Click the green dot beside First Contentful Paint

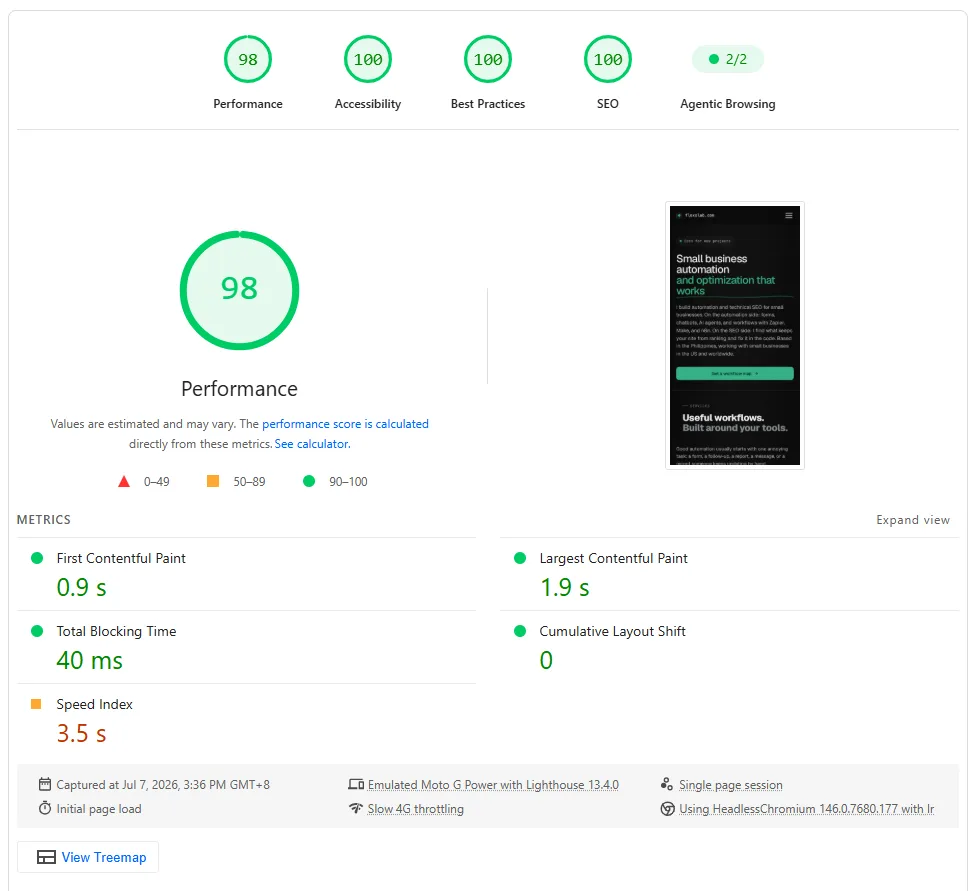[37, 558]
